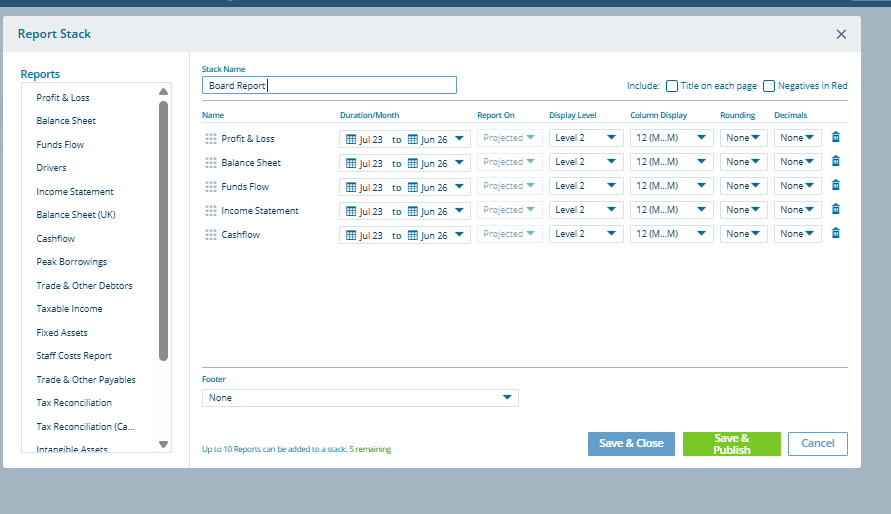The height and width of the screenshot is (514, 891).
Task: Click the reports list scrollbar thumb
Action: 164,231
